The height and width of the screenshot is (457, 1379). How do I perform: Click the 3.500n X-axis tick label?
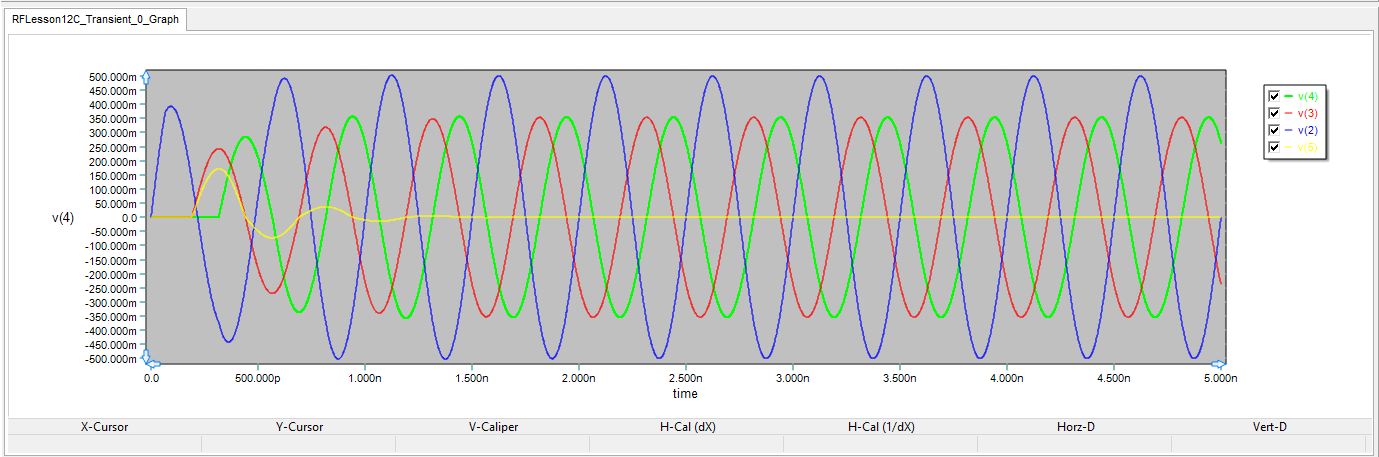point(899,379)
